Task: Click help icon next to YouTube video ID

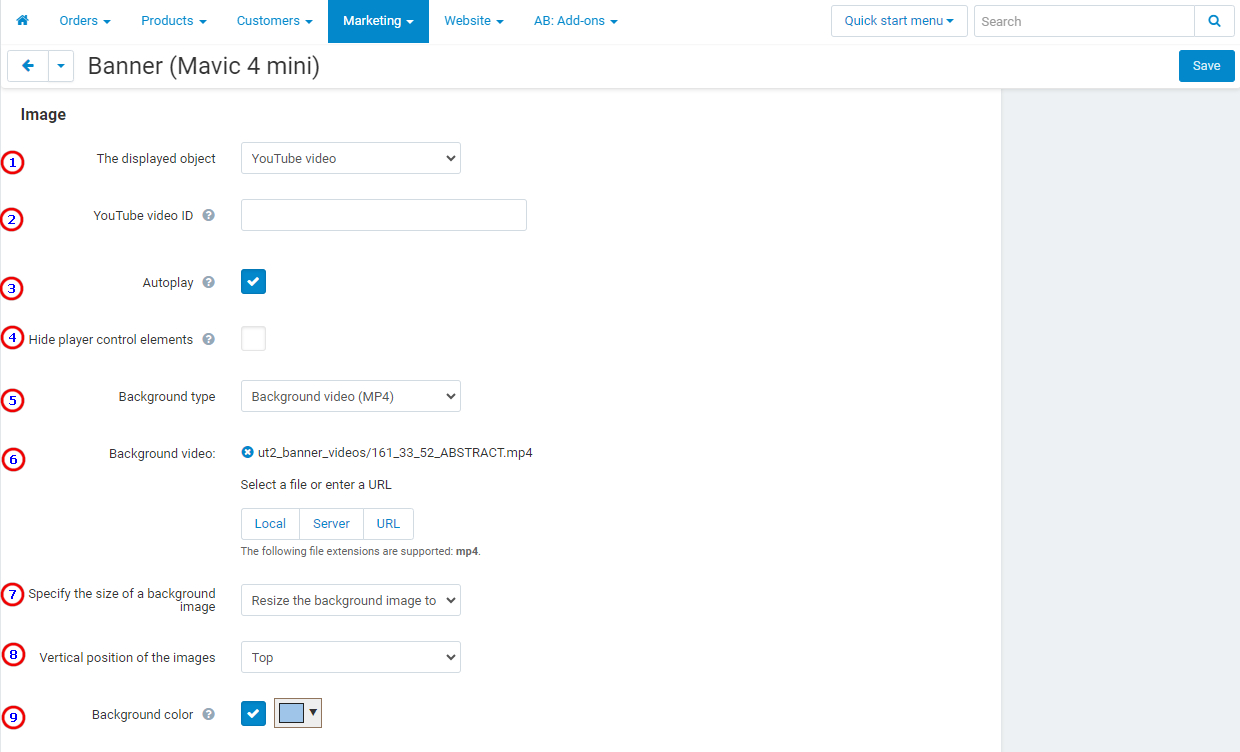Action: pyautogui.click(x=209, y=215)
